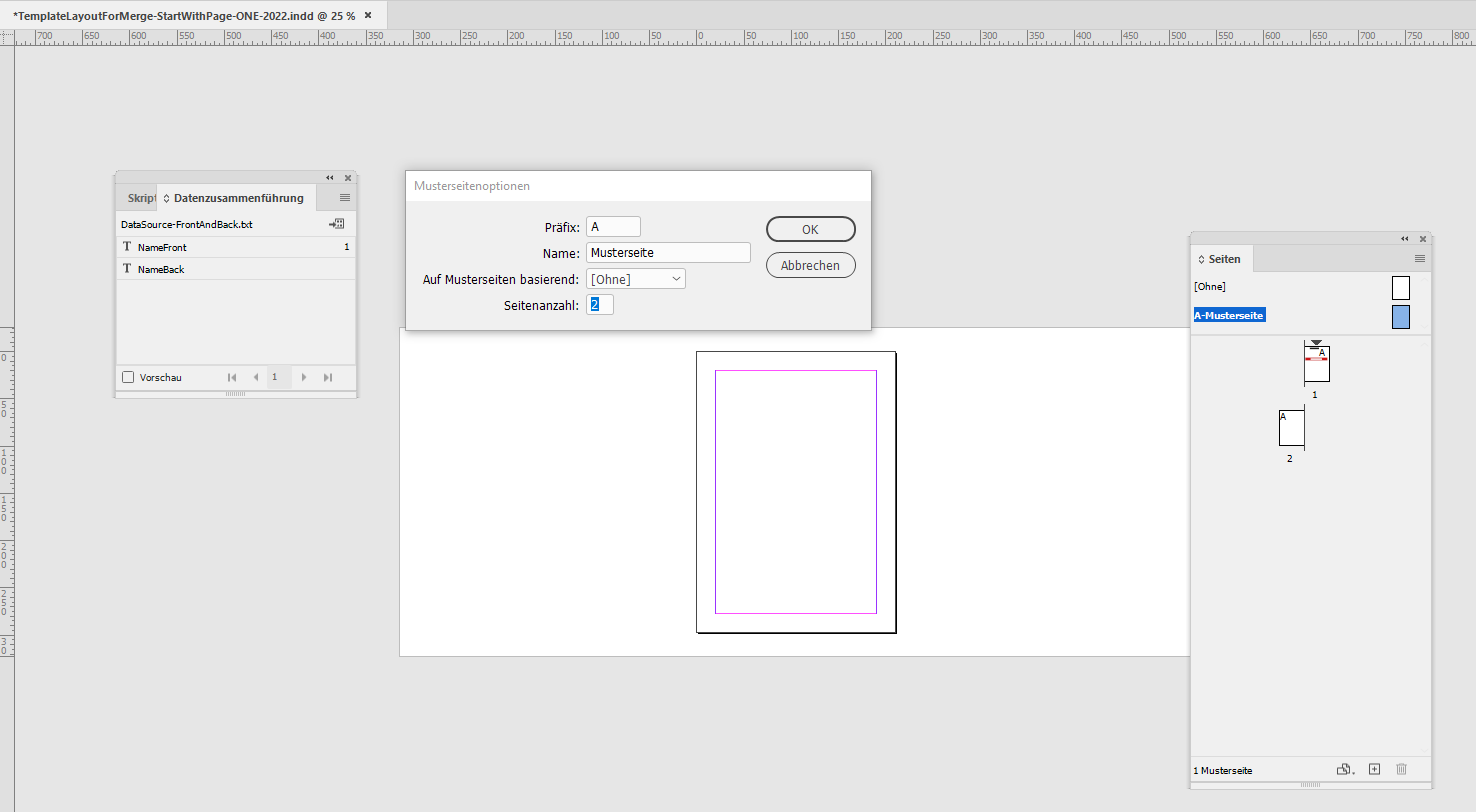Click the Abbrechen button
This screenshot has width=1476, height=812.
tap(810, 265)
